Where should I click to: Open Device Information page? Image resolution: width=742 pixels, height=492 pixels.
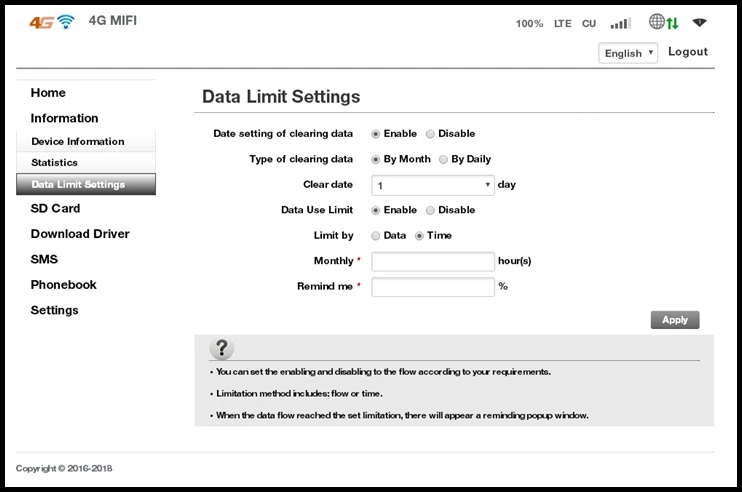[77, 142]
